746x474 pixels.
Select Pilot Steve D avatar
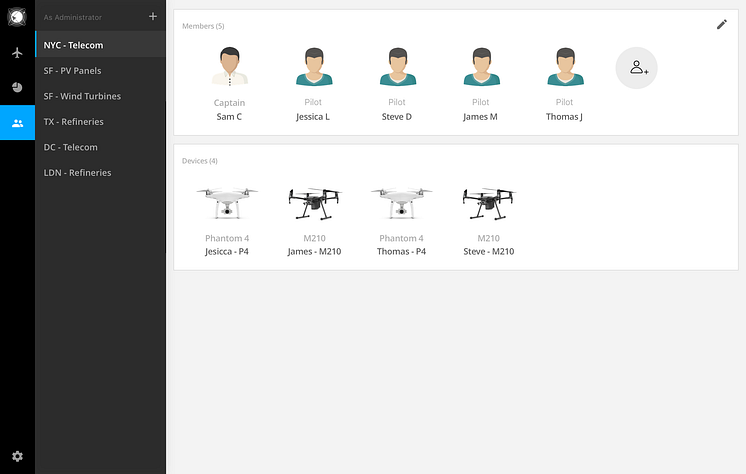(398, 66)
